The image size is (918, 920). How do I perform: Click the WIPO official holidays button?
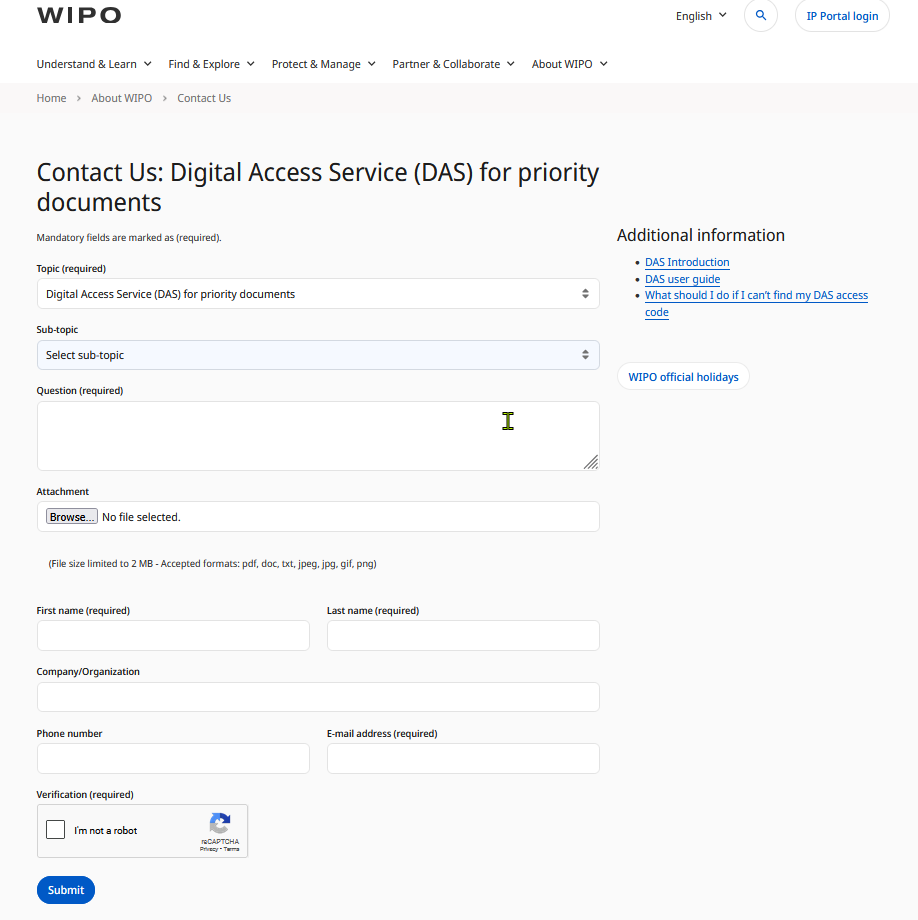point(683,377)
